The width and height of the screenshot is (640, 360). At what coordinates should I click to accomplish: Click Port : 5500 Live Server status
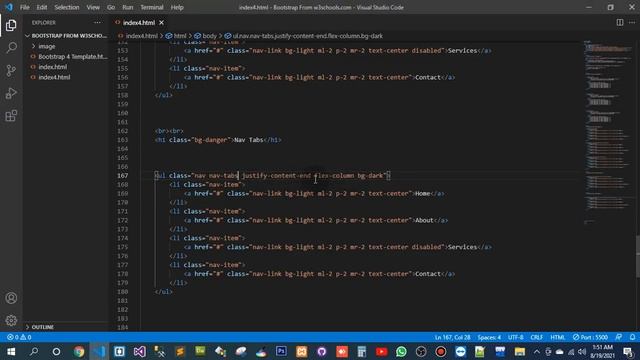pyautogui.click(x=590, y=338)
